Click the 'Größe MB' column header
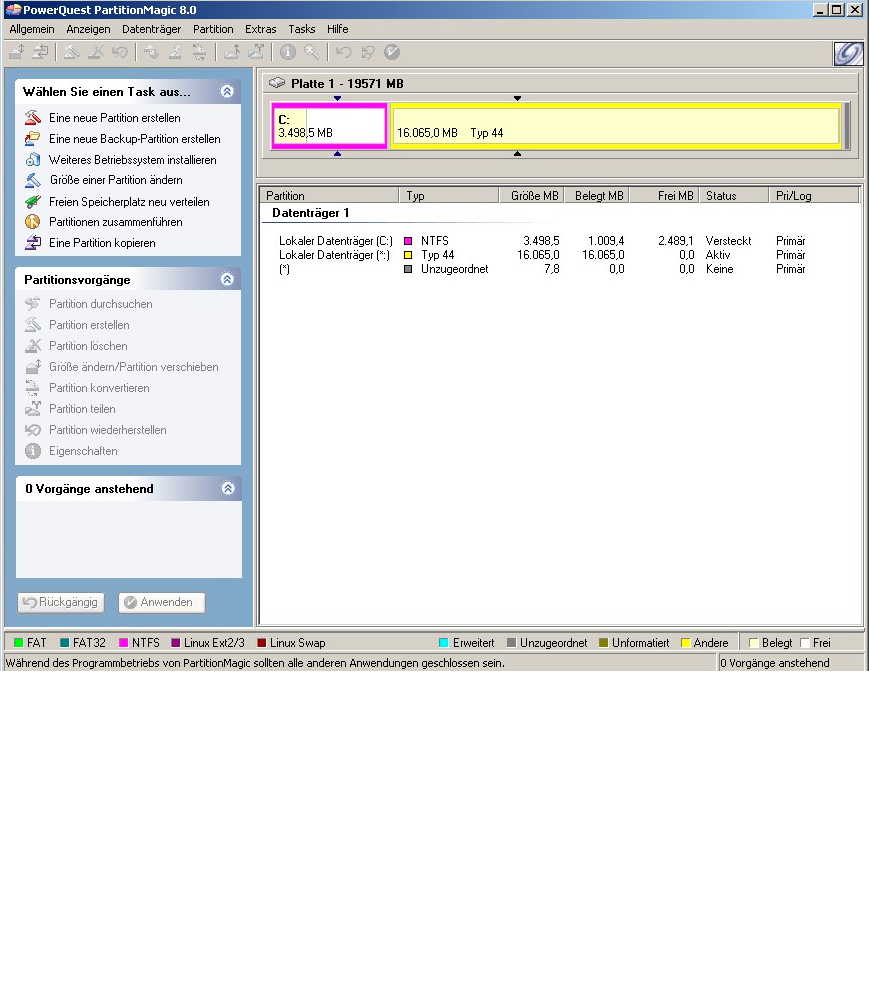 531,196
